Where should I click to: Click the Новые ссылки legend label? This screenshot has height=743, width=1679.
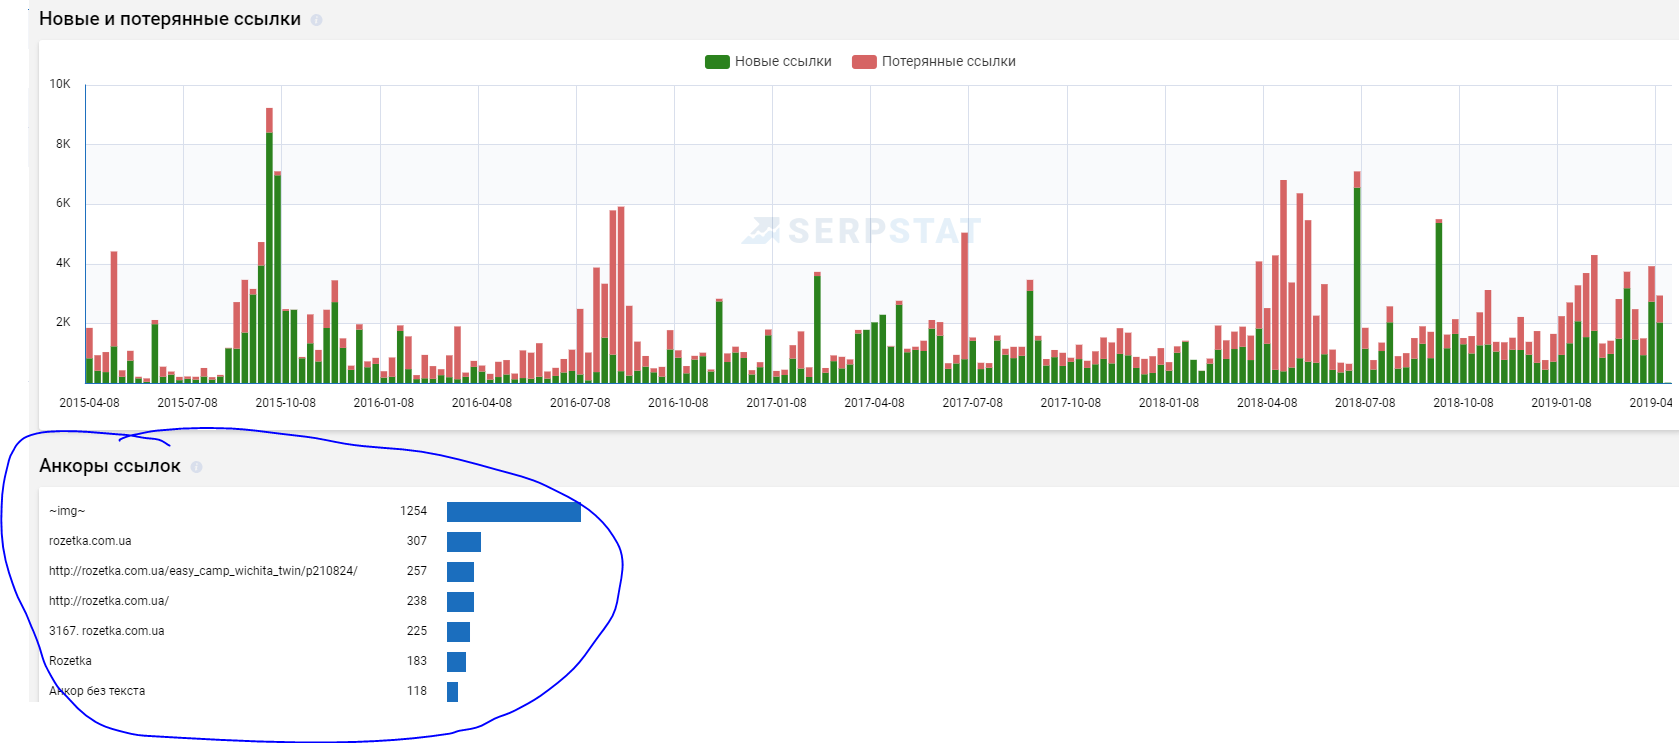coord(783,62)
